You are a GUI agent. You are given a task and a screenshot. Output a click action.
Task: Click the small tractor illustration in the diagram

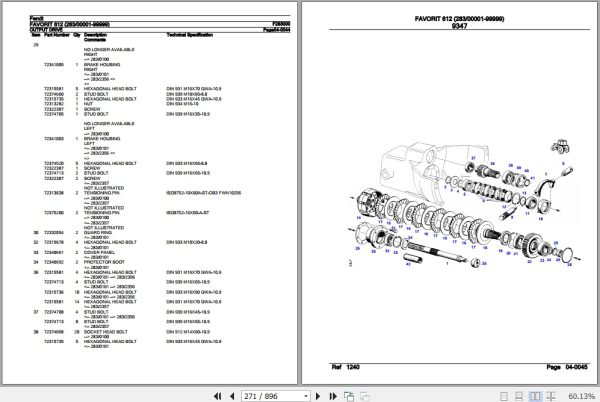pyautogui.click(x=560, y=146)
